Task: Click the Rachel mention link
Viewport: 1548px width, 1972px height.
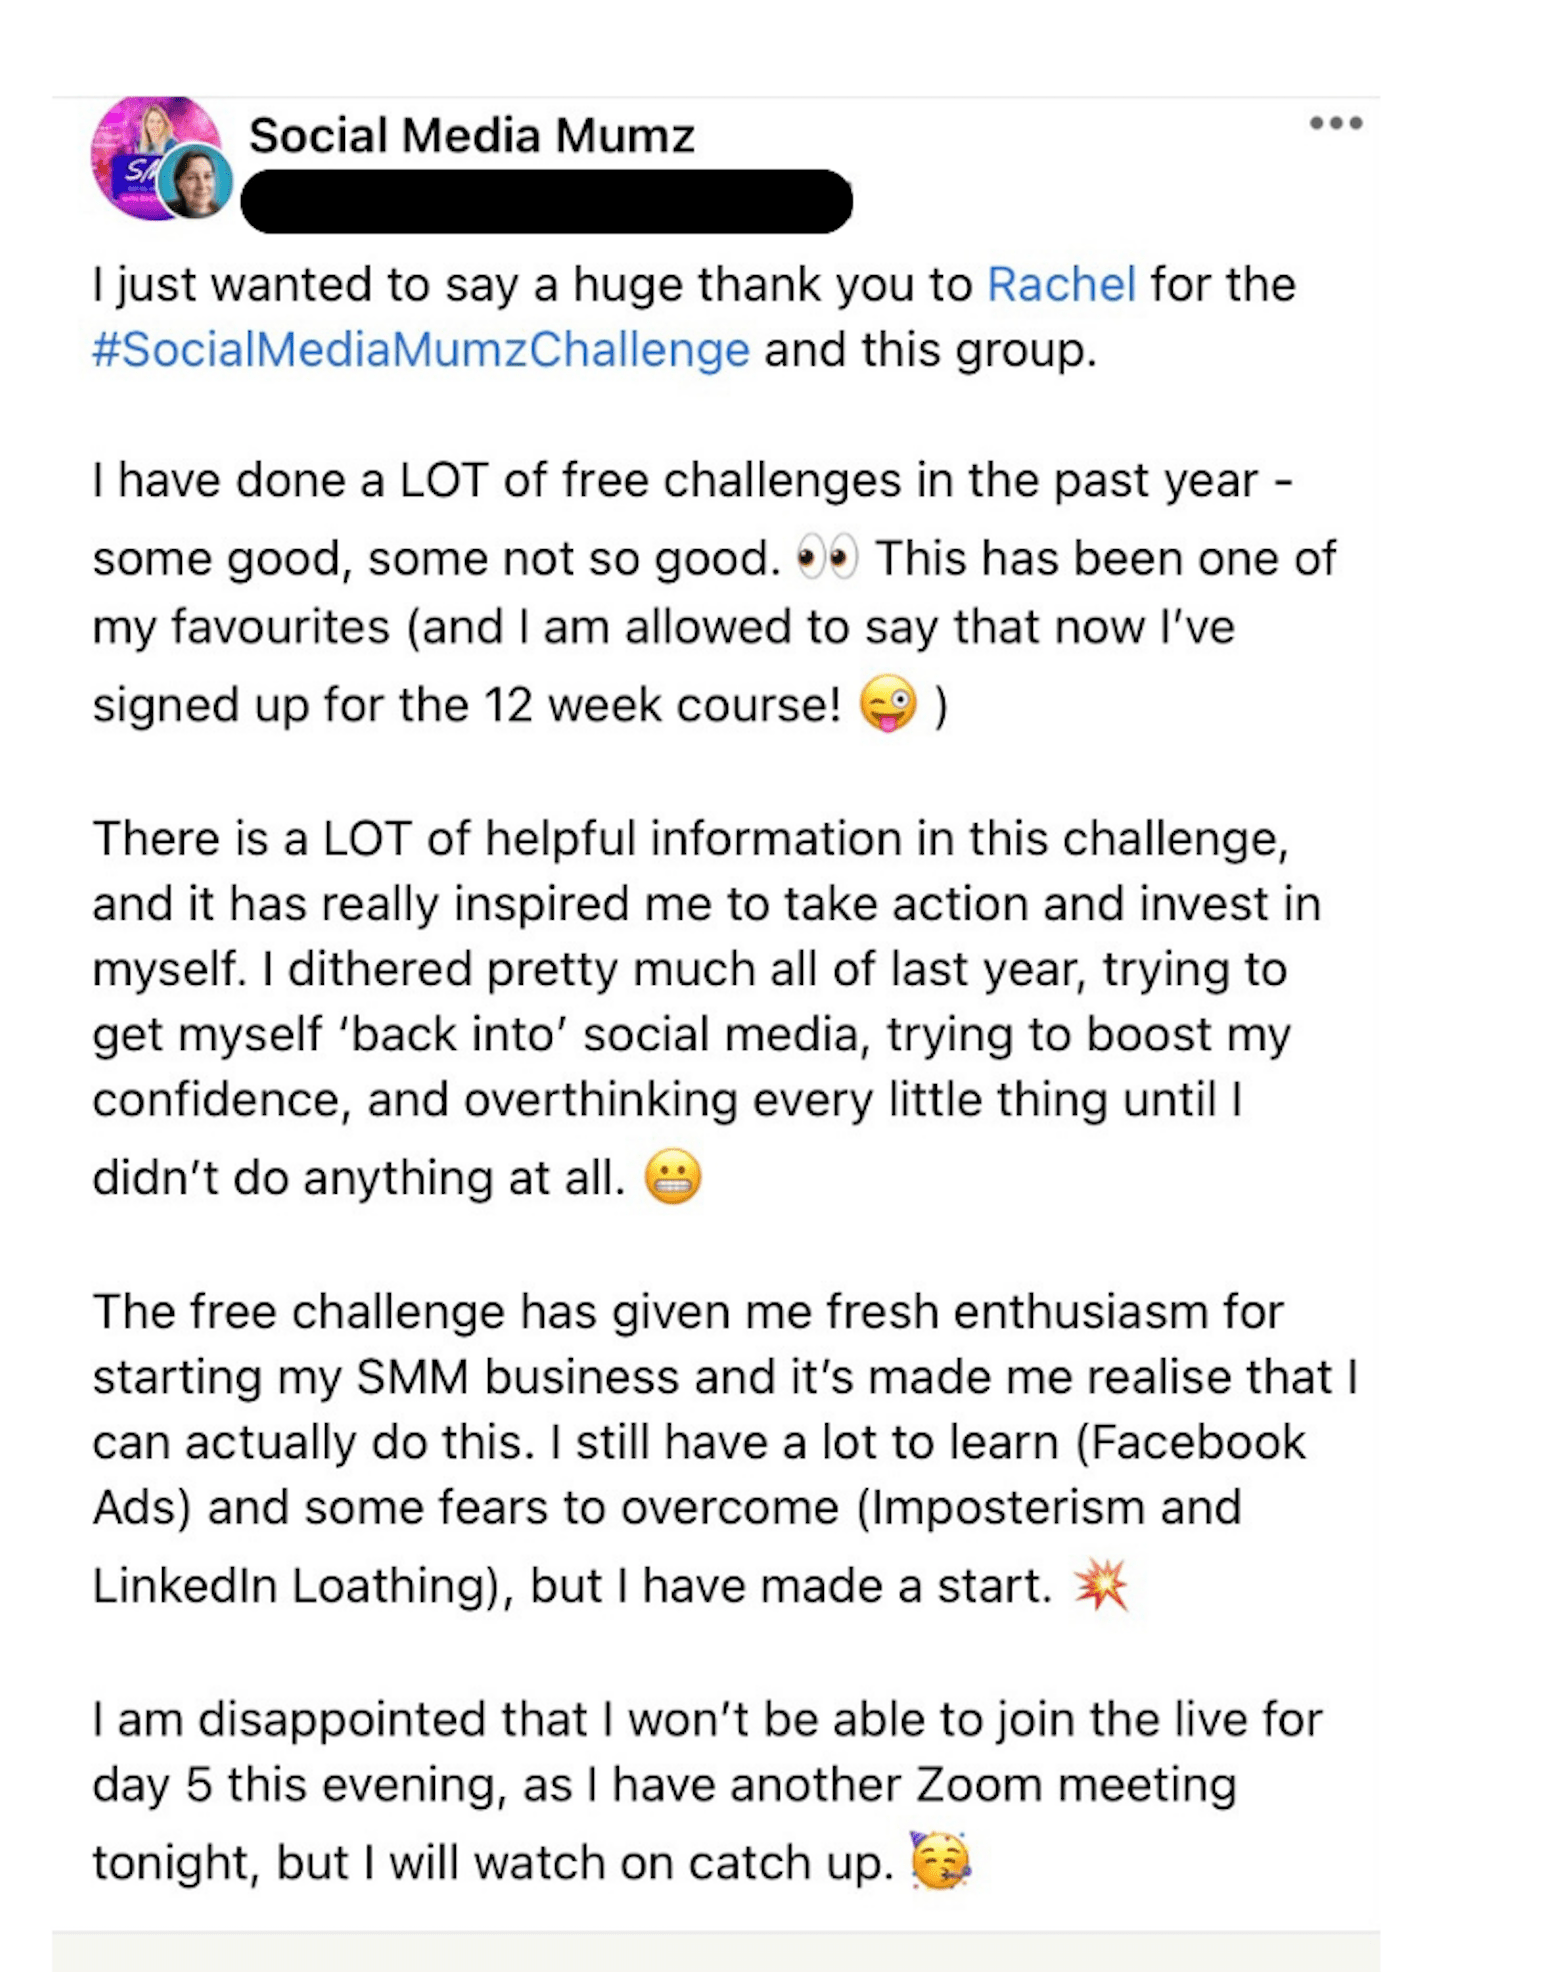Action: [x=1062, y=284]
